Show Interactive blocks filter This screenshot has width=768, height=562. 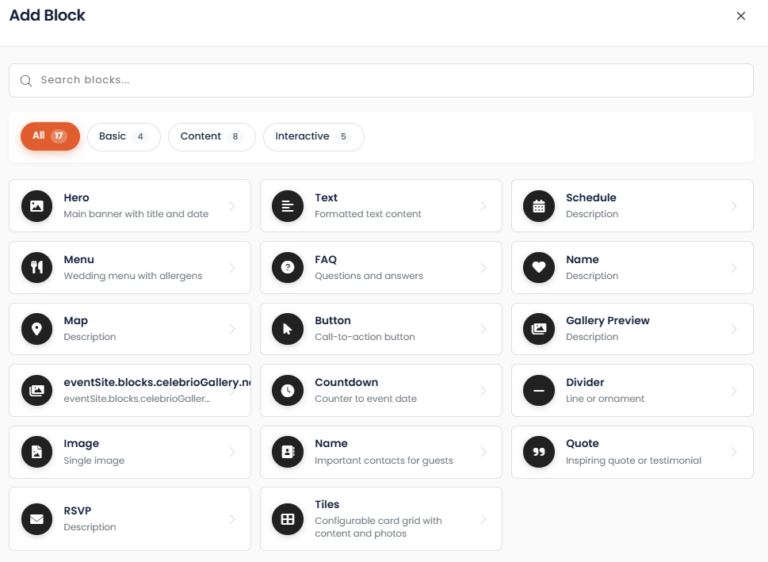(x=313, y=137)
